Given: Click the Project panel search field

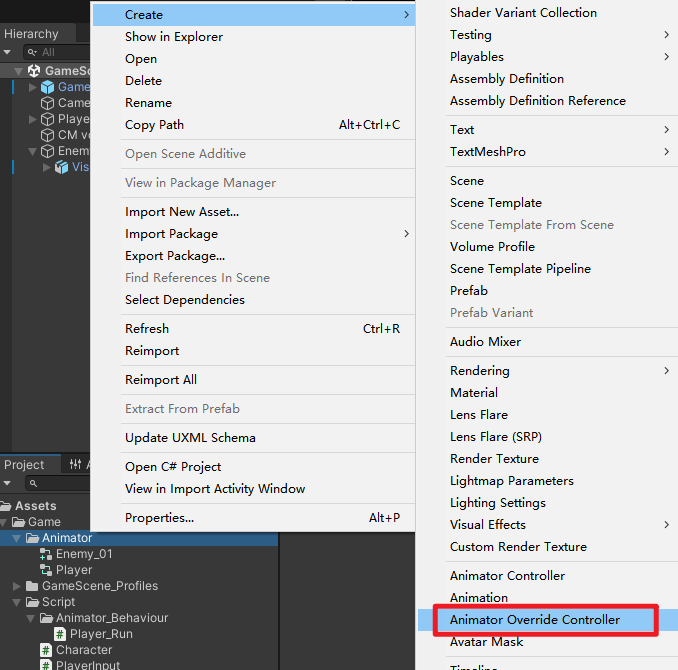Looking at the screenshot, I should pos(60,484).
